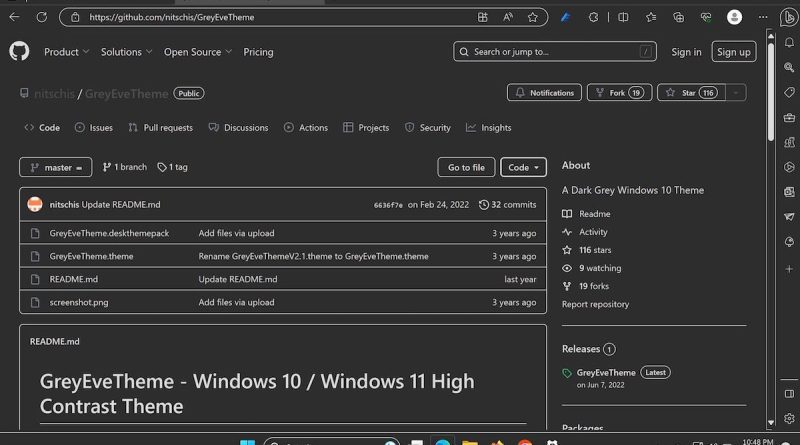This screenshot has height=445, width=800.
Task: Click the Notifications button
Action: tap(544, 93)
